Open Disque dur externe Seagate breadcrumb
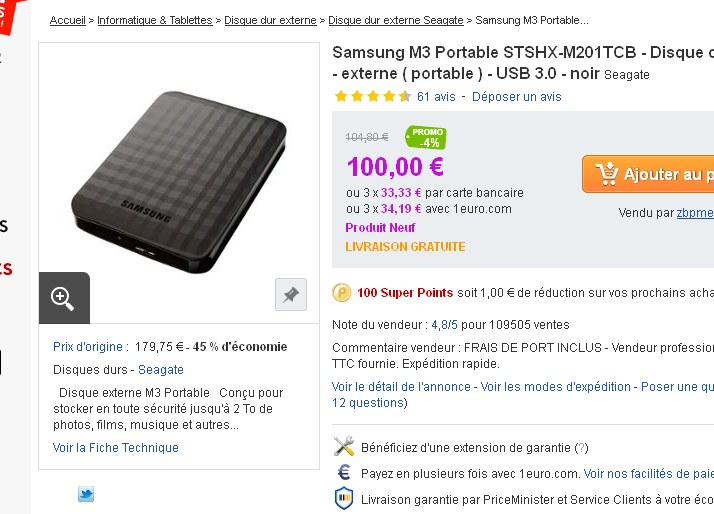The height and width of the screenshot is (514, 714). [395, 20]
